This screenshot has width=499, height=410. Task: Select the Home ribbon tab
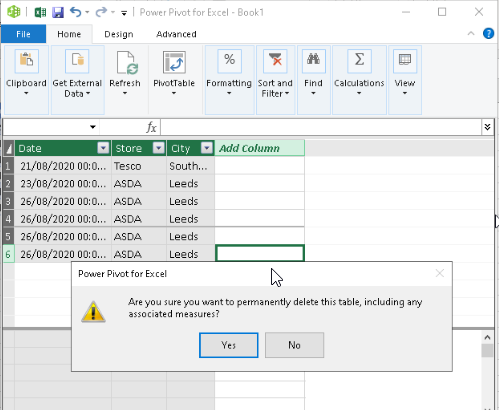(69, 34)
